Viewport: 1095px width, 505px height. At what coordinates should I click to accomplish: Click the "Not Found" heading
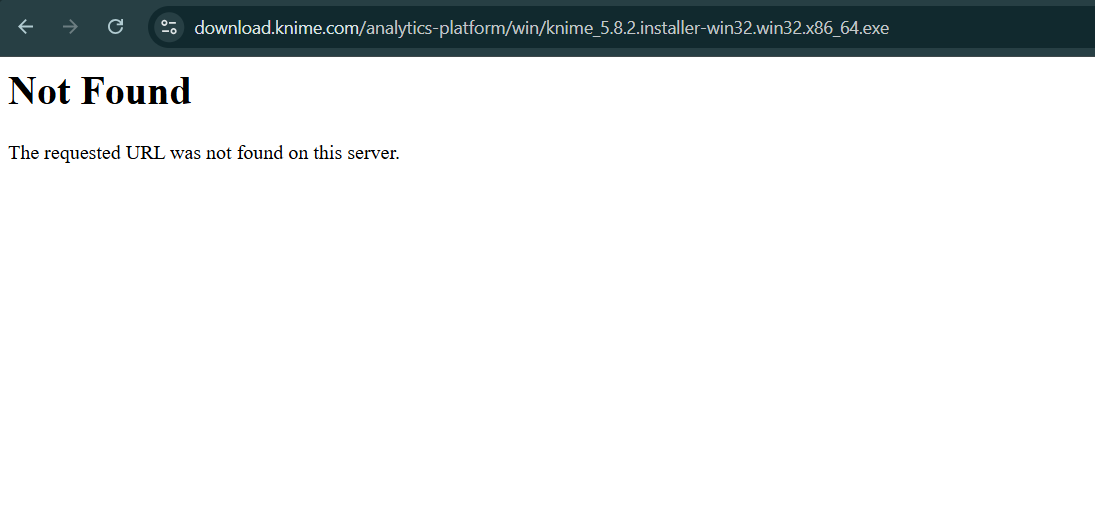pos(100,91)
